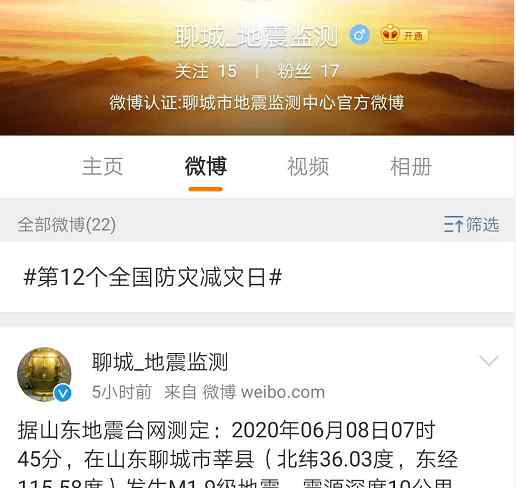
Task: View the 粉丝 17 followers list
Action: pyautogui.click(x=308, y=72)
